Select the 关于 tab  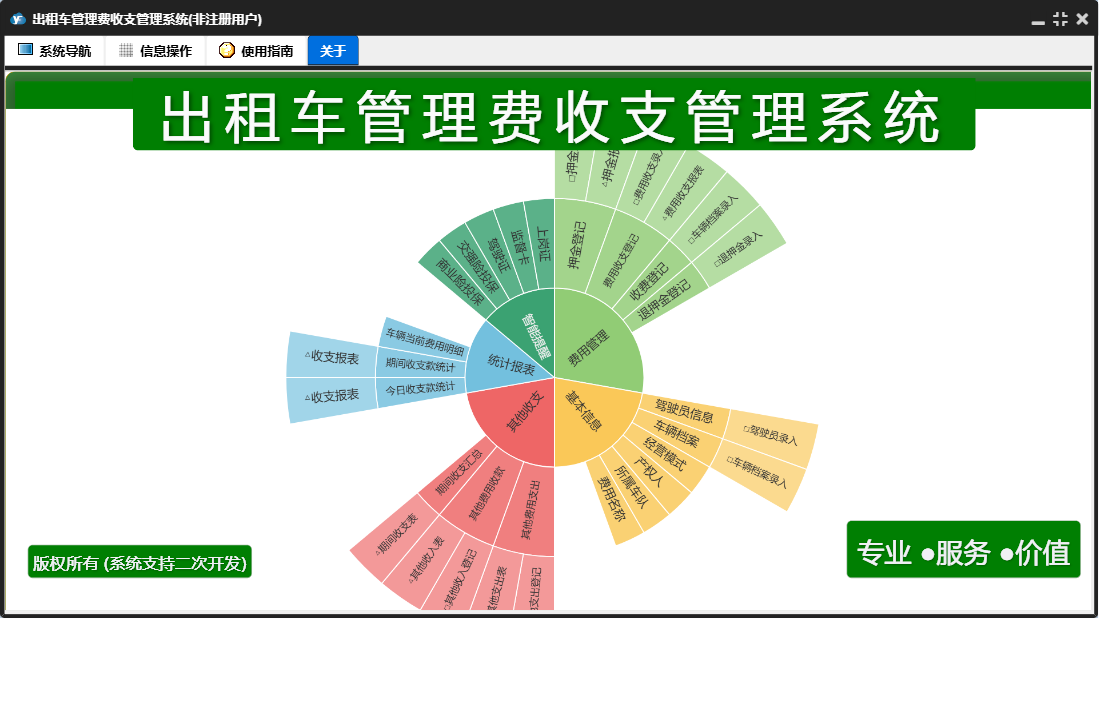(333, 50)
